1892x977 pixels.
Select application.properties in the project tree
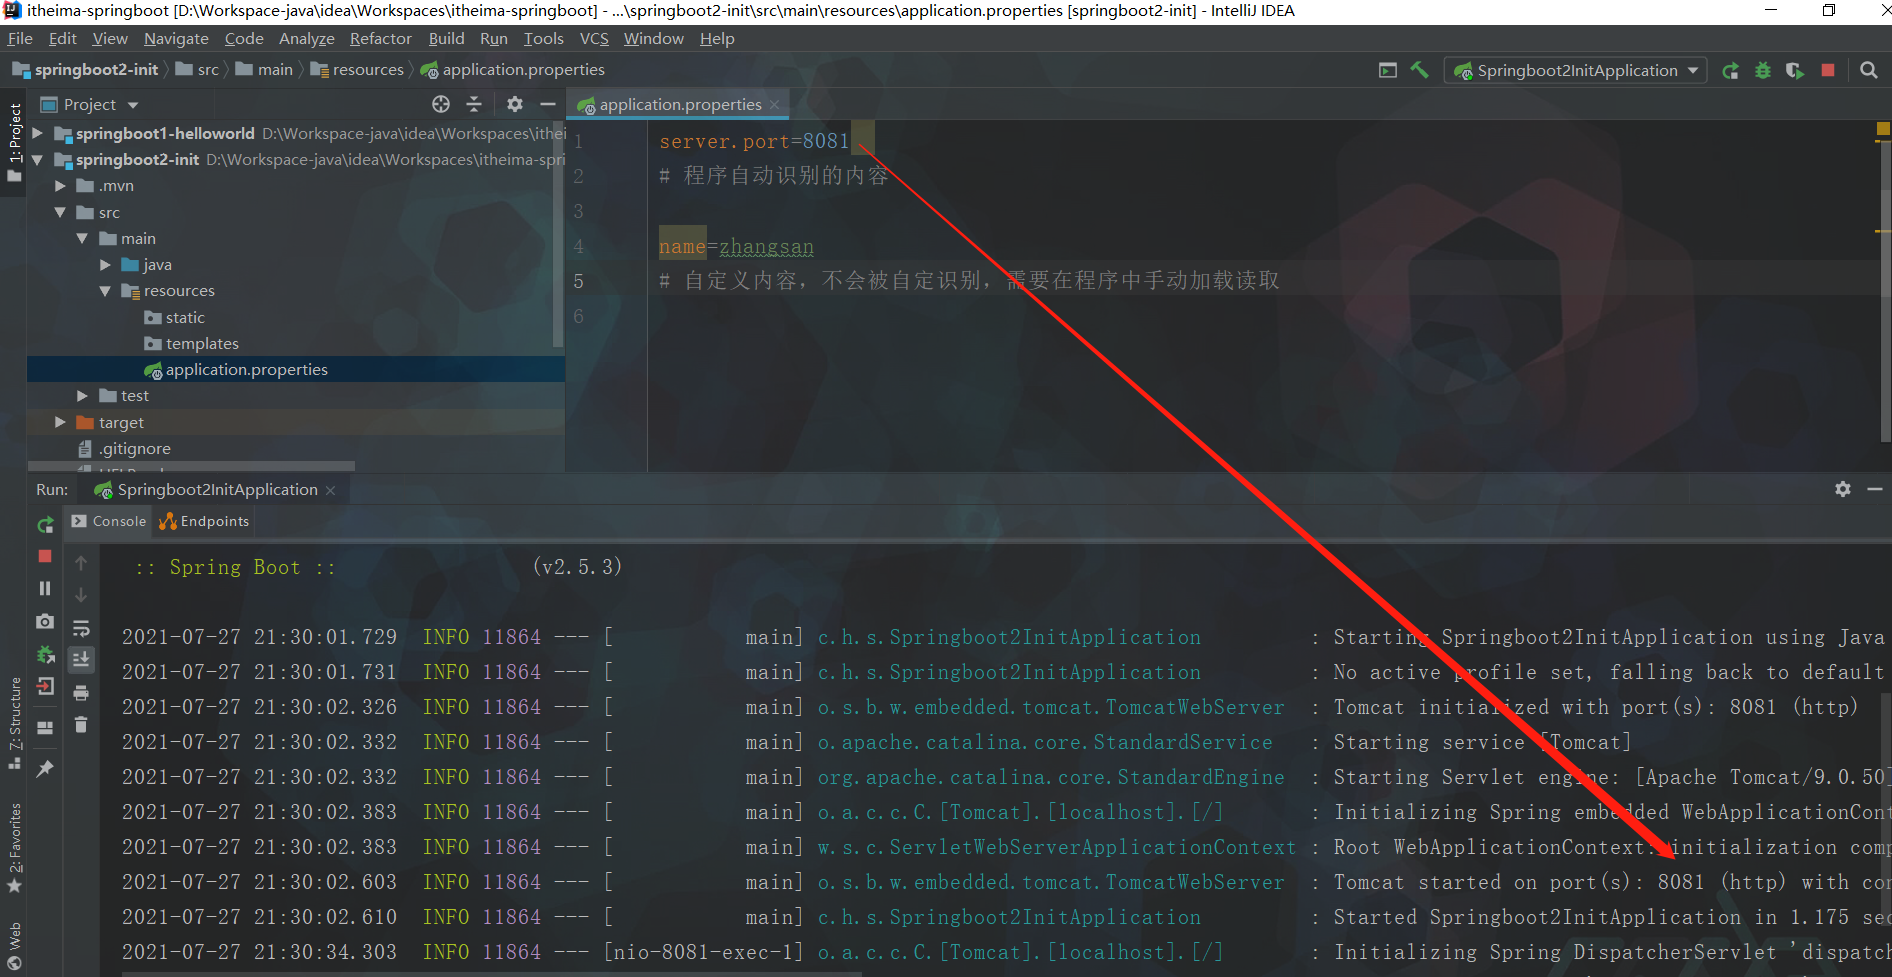coord(246,369)
